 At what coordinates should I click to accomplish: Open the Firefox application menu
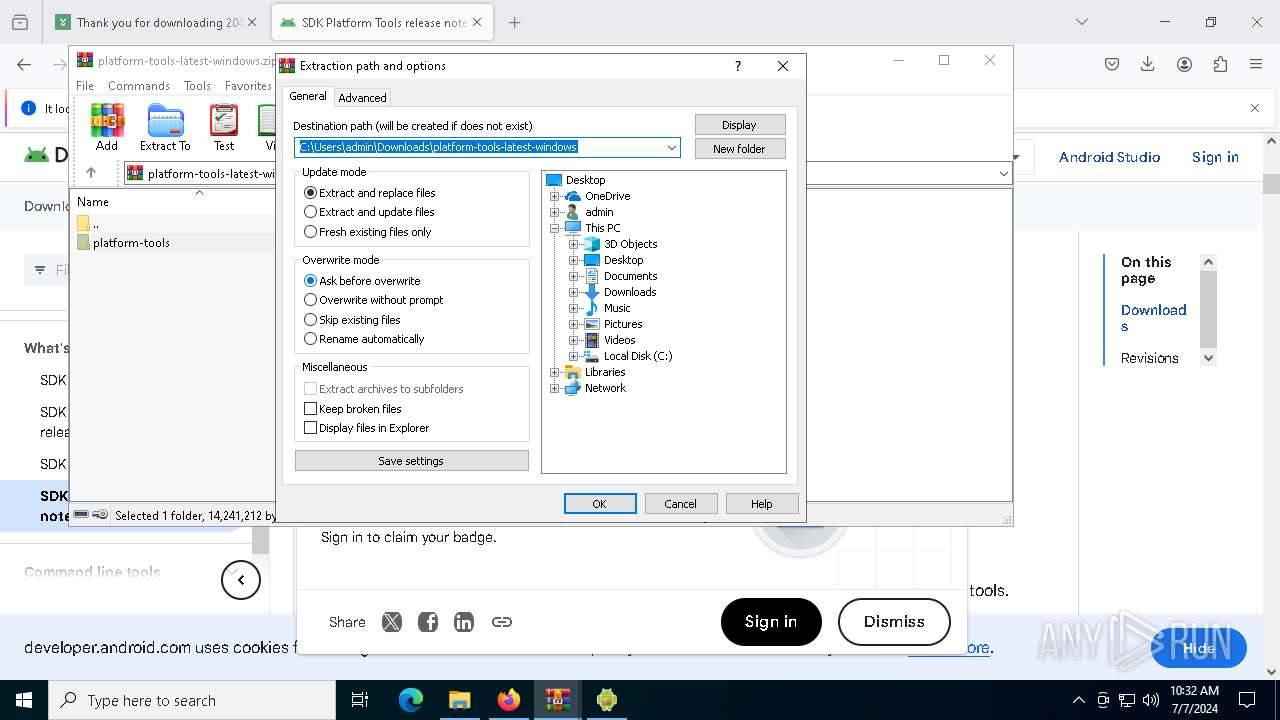pos(1256,64)
